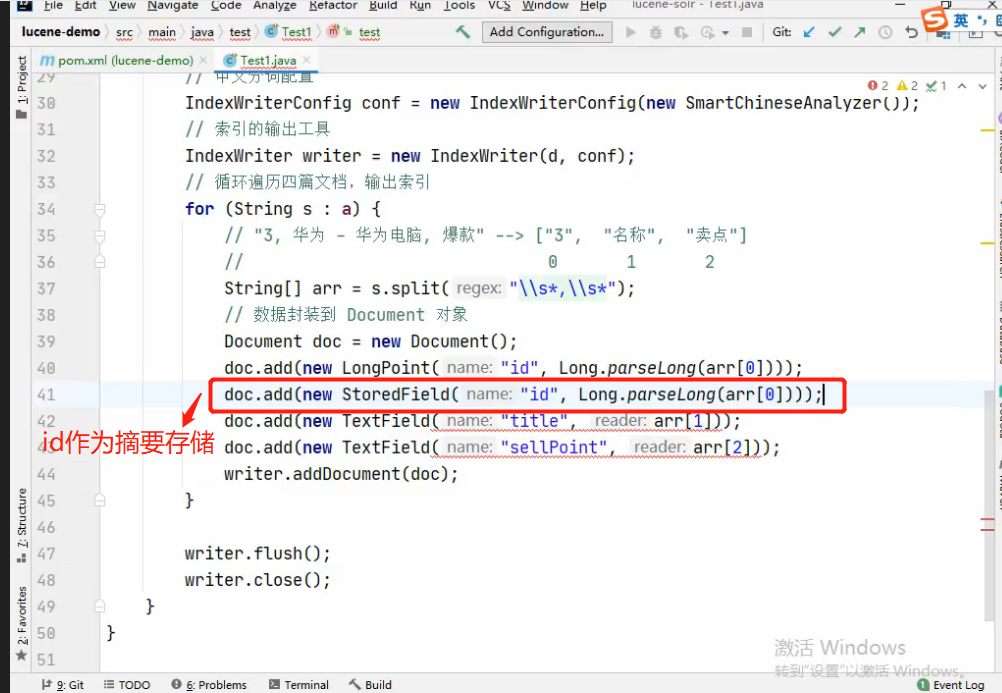This screenshot has width=1002, height=693.
Task: Open the View menu
Action: tap(122, 5)
